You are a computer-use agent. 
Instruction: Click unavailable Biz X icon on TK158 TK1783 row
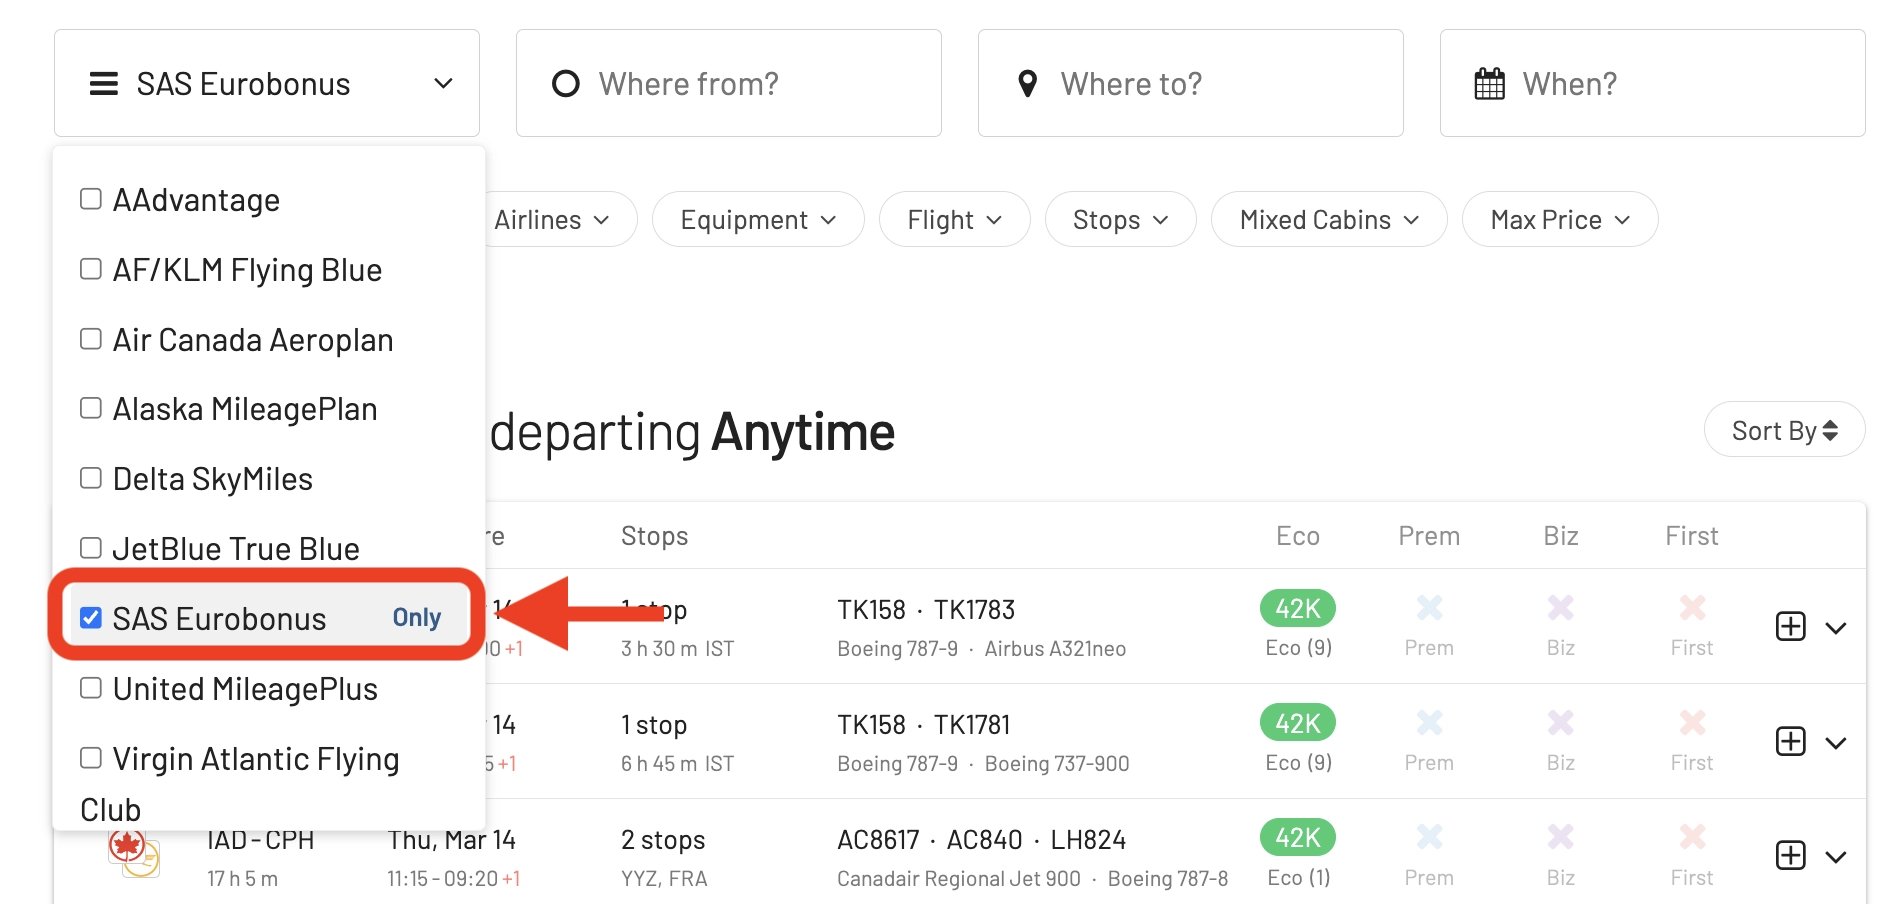(x=1560, y=607)
